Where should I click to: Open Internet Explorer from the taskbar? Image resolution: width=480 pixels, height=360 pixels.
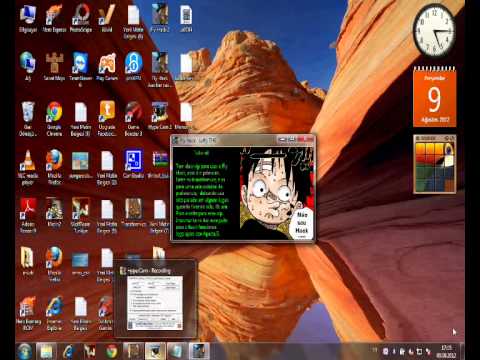click(x=68, y=351)
